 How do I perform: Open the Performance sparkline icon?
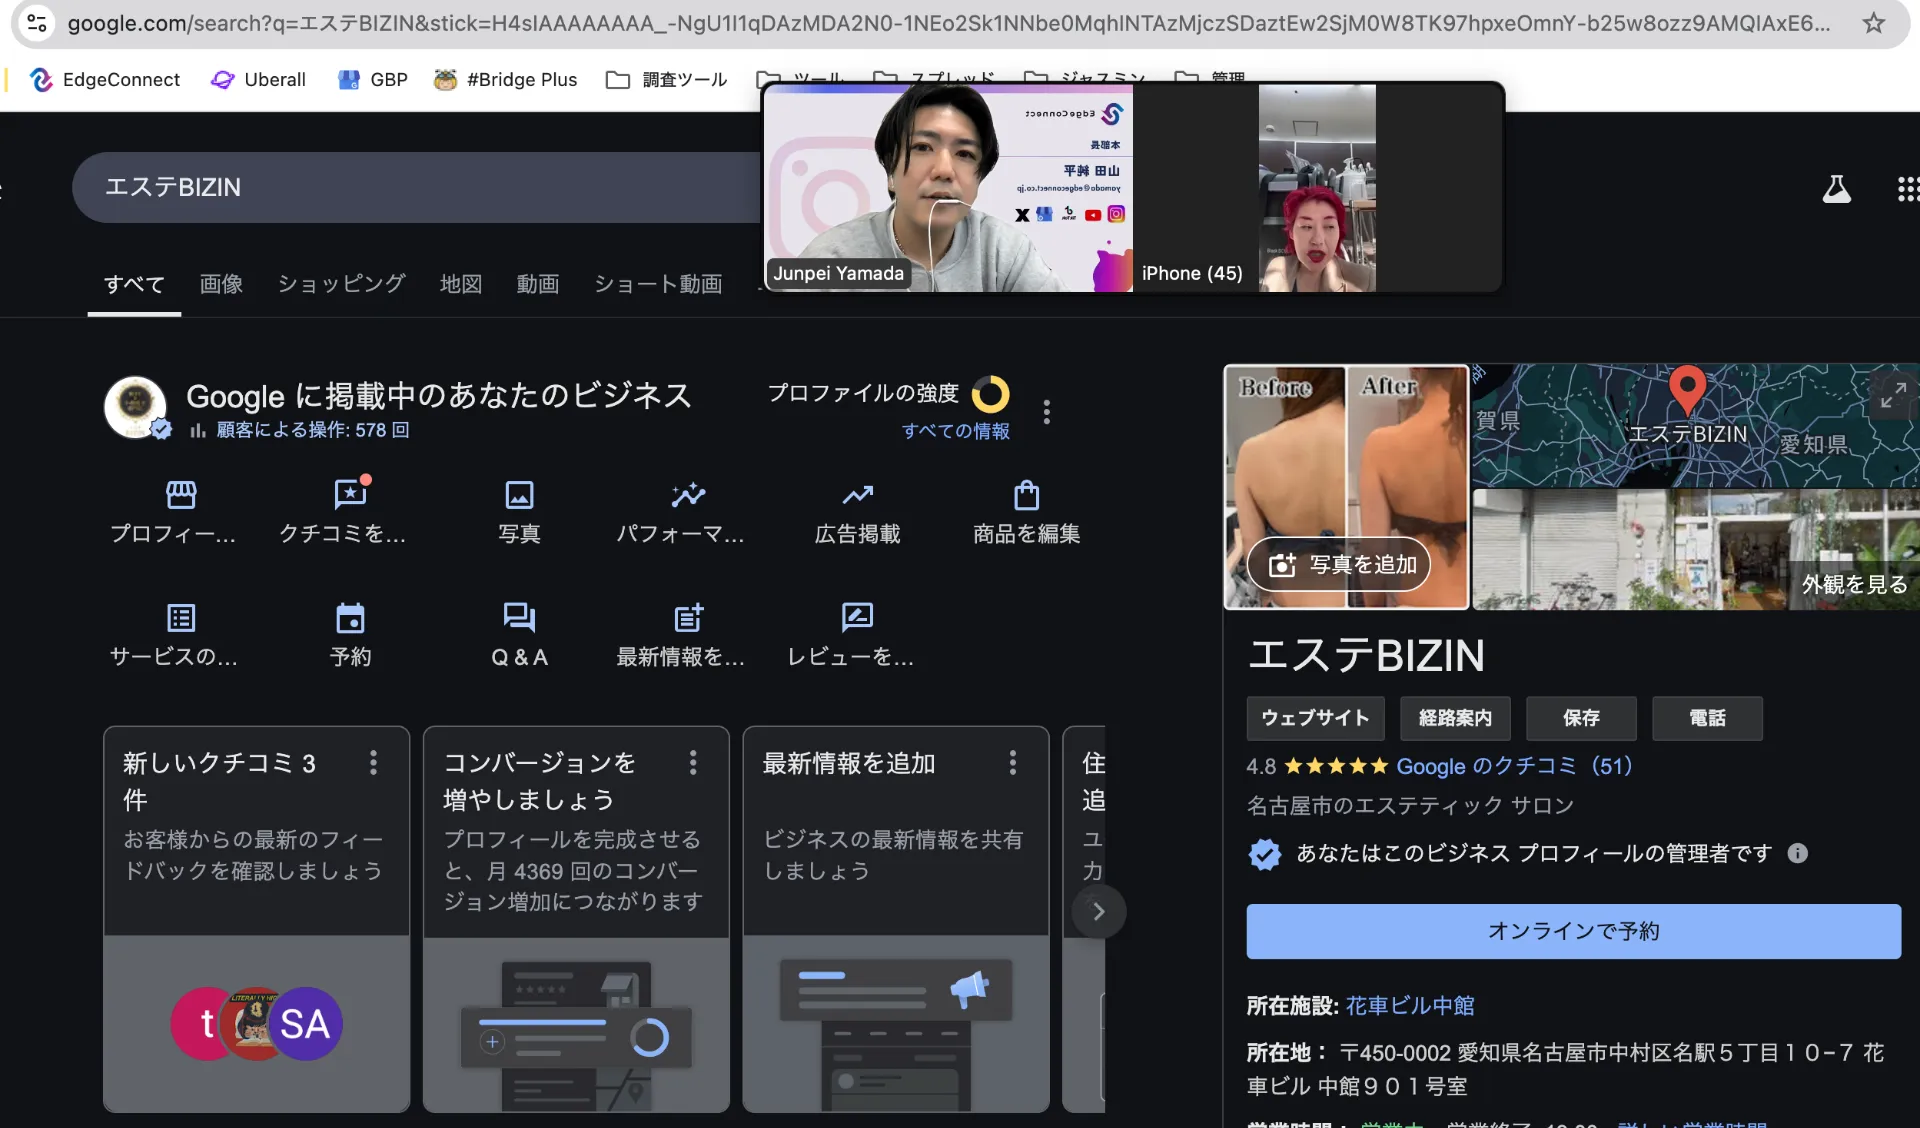(x=688, y=495)
